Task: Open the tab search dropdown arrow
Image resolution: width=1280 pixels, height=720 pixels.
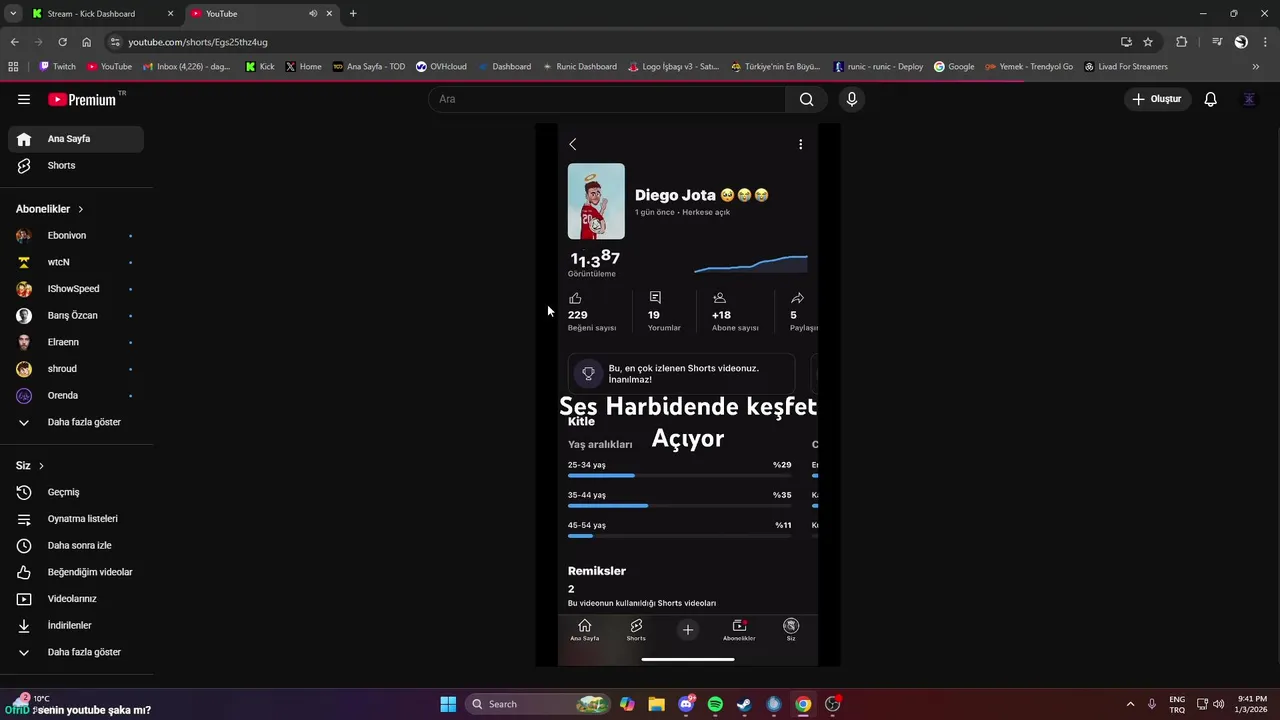Action: (x=12, y=14)
